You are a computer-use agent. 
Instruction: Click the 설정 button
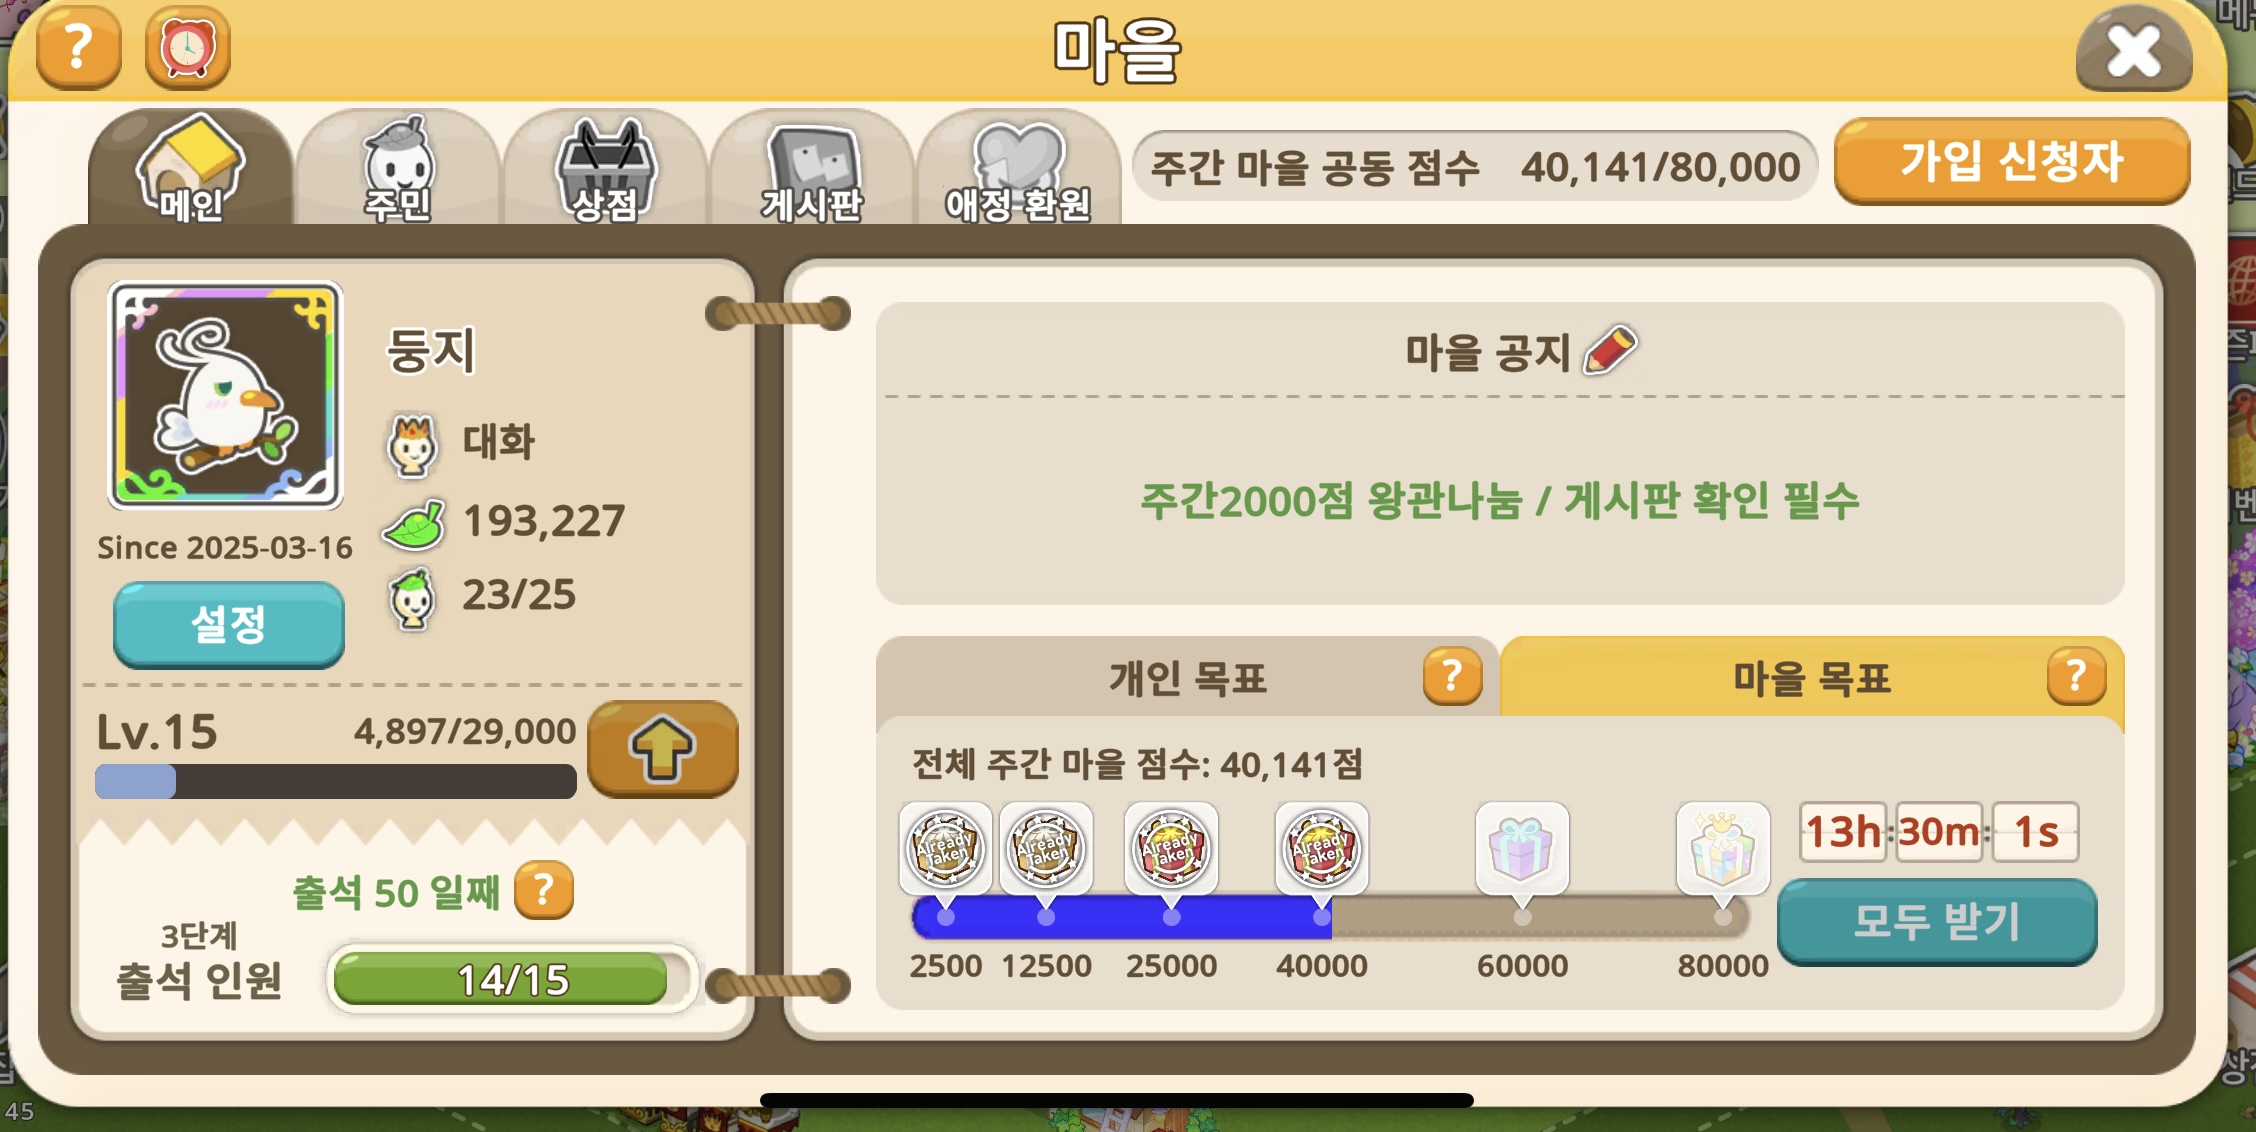[229, 625]
